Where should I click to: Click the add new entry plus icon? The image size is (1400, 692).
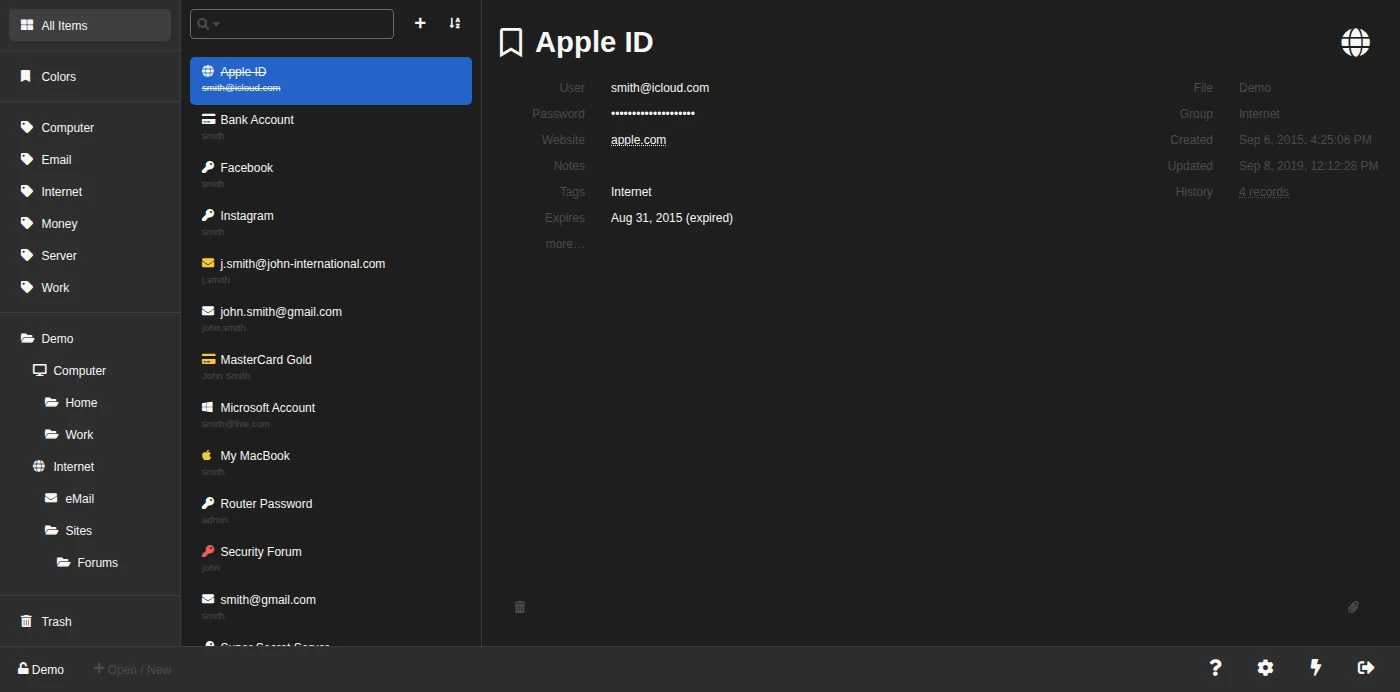pos(420,23)
